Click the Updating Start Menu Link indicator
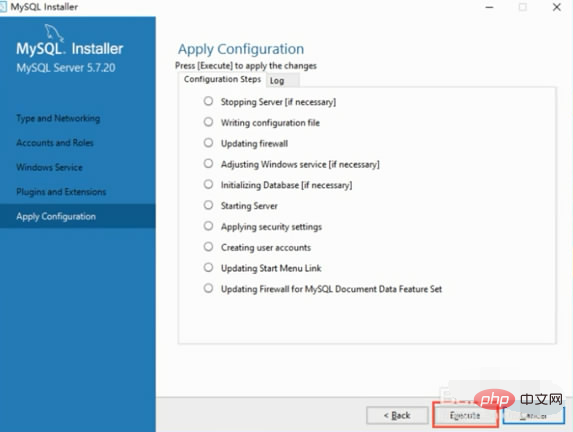This screenshot has height=432, width=573. pyautogui.click(x=208, y=268)
